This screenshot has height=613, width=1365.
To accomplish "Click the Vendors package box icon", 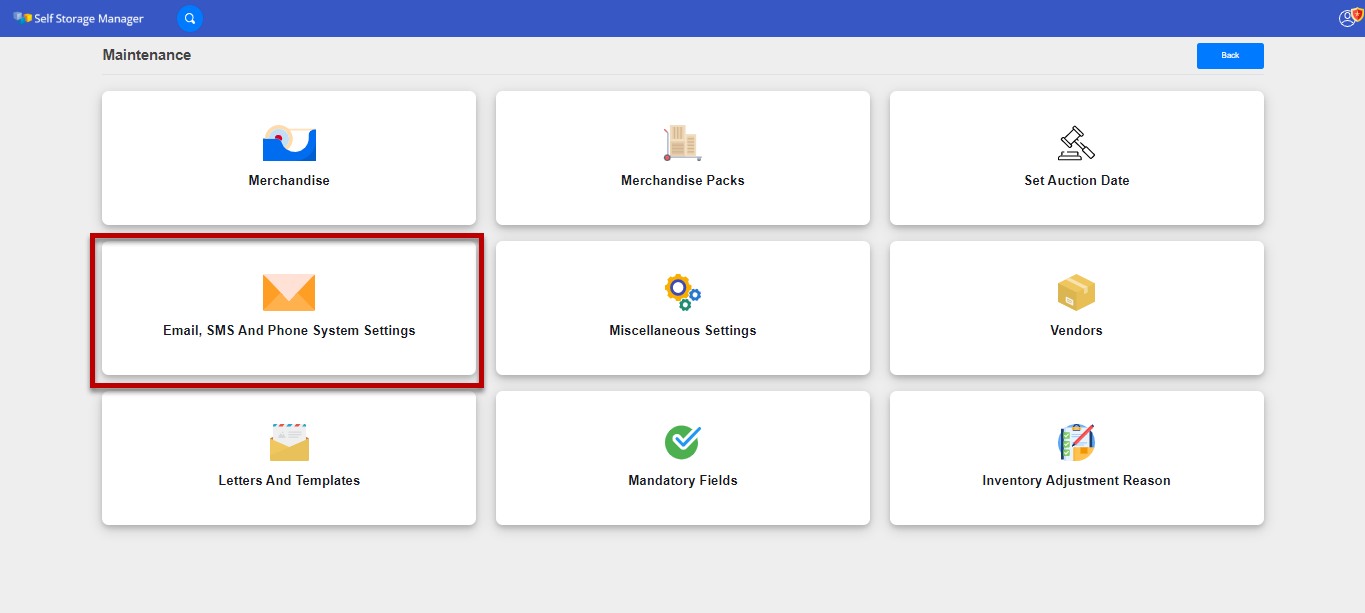I will 1076,292.
